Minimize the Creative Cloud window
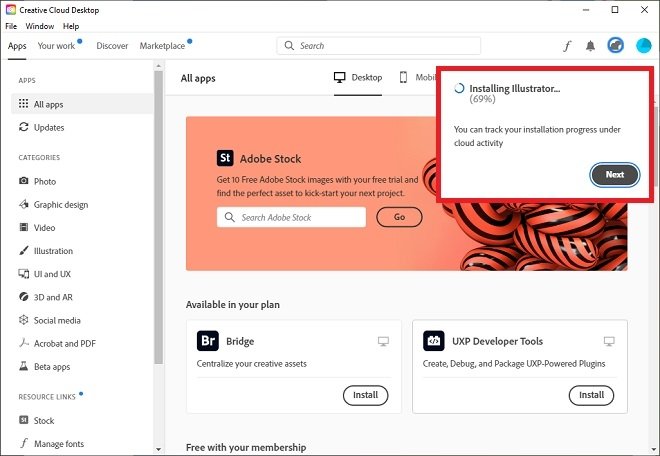660x456 pixels. pos(586,10)
